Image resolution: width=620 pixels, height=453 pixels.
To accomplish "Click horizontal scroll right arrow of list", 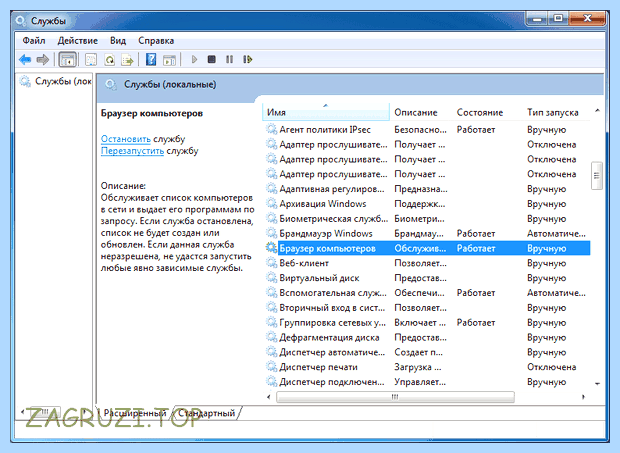I will [583, 396].
